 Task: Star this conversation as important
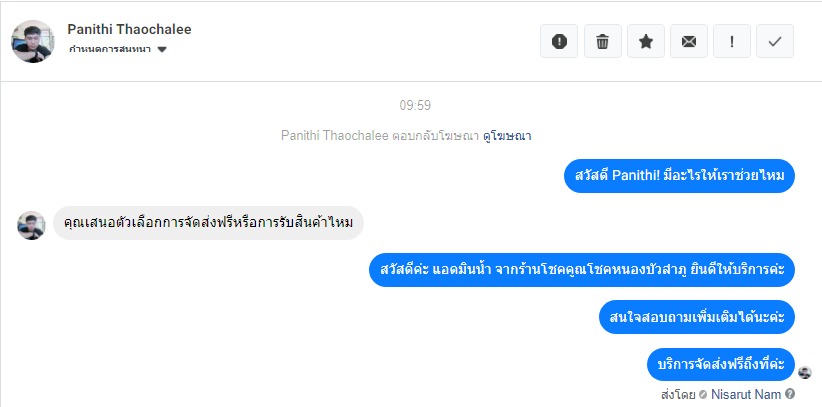(645, 41)
